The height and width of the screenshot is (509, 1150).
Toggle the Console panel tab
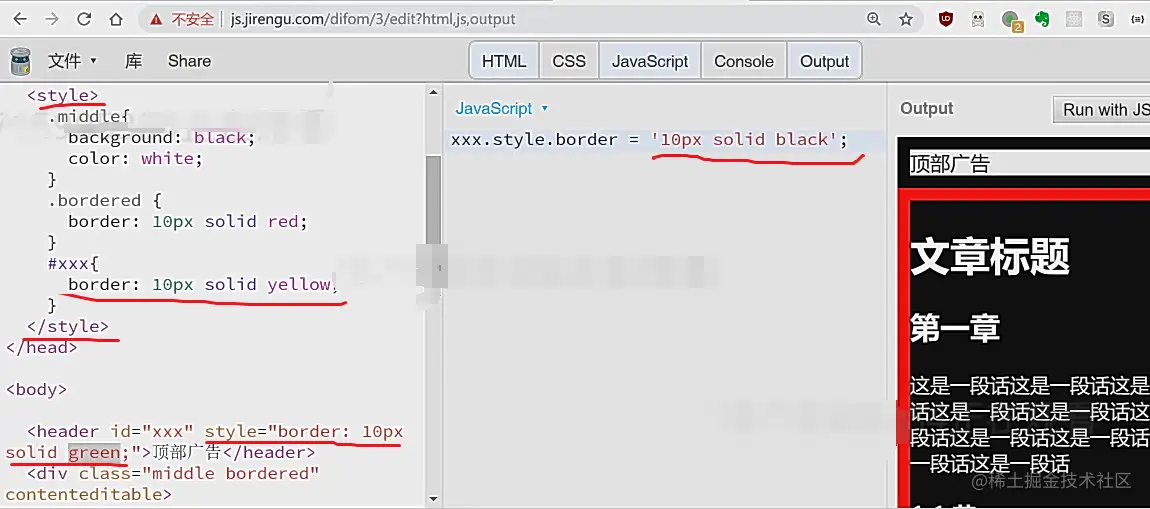click(744, 62)
